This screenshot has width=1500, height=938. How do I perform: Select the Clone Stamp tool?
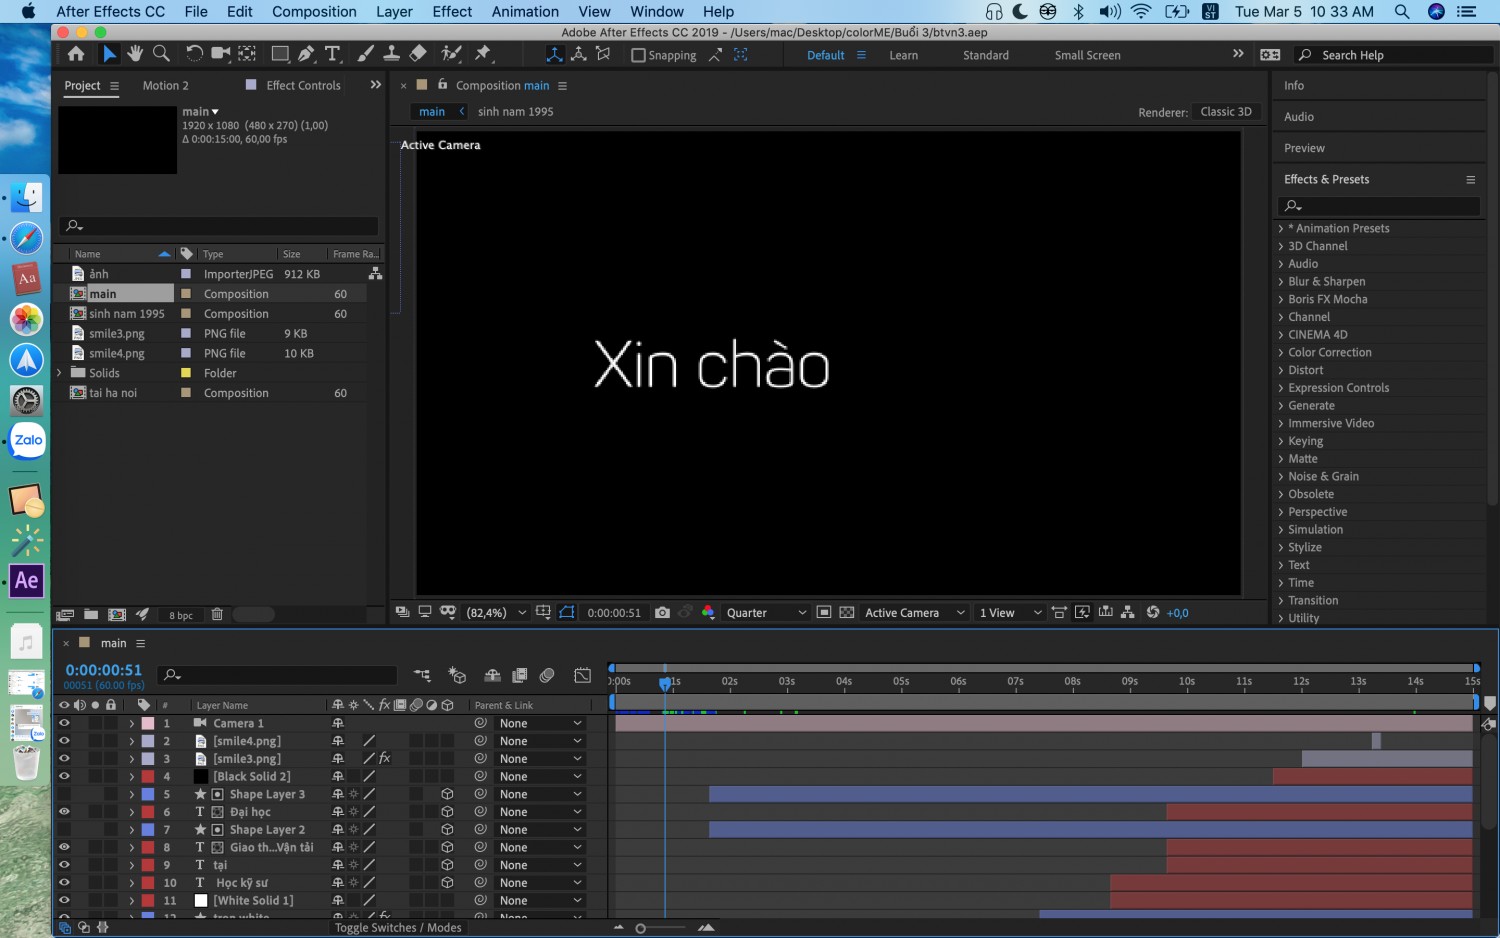[x=392, y=54]
